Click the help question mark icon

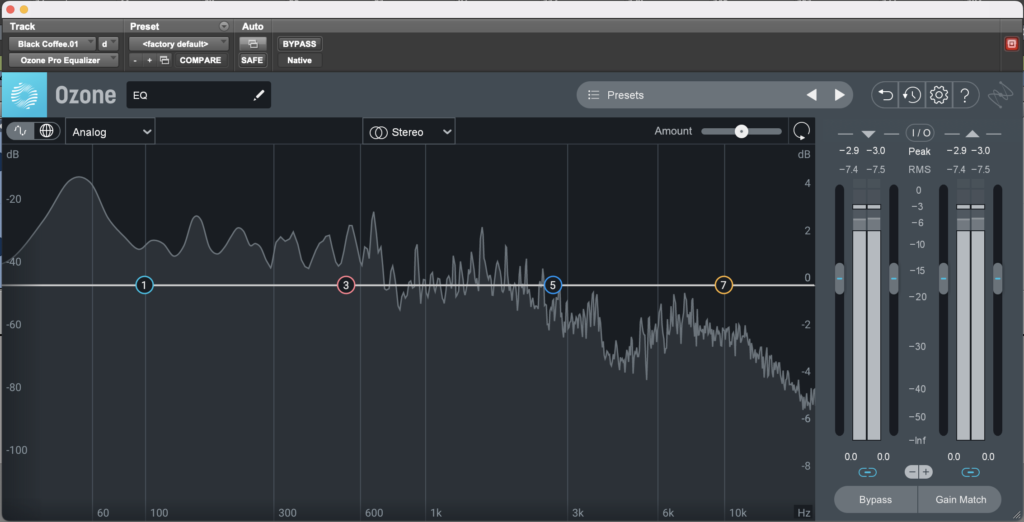(x=964, y=95)
